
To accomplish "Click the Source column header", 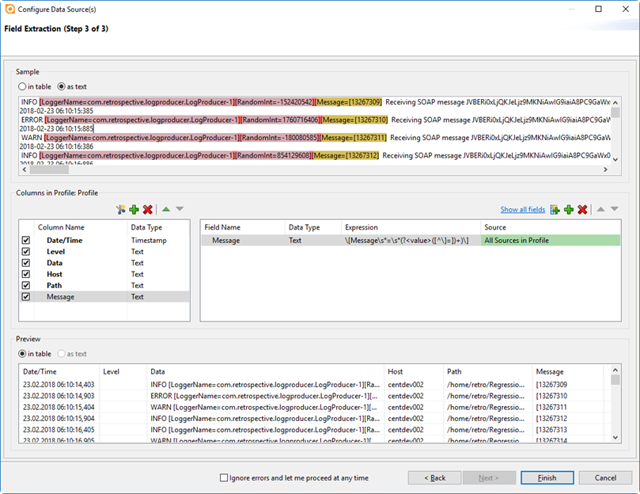I will click(551, 227).
